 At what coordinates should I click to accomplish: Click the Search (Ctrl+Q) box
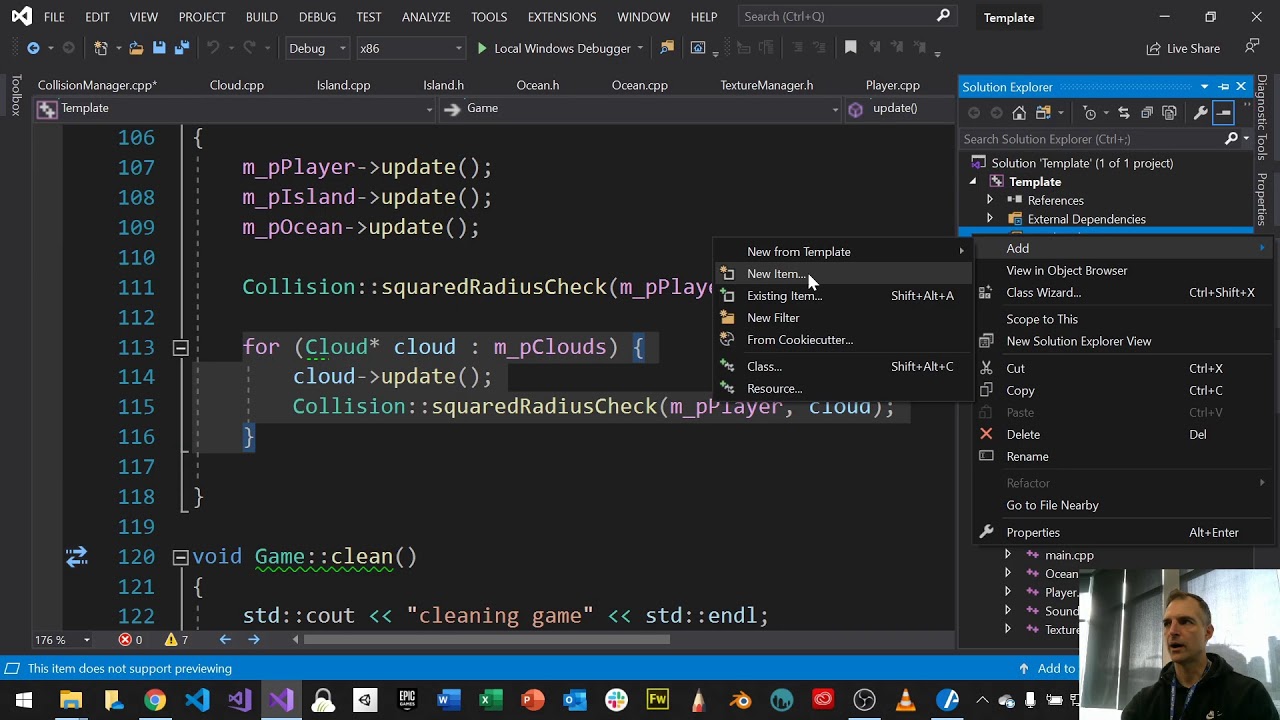click(846, 17)
